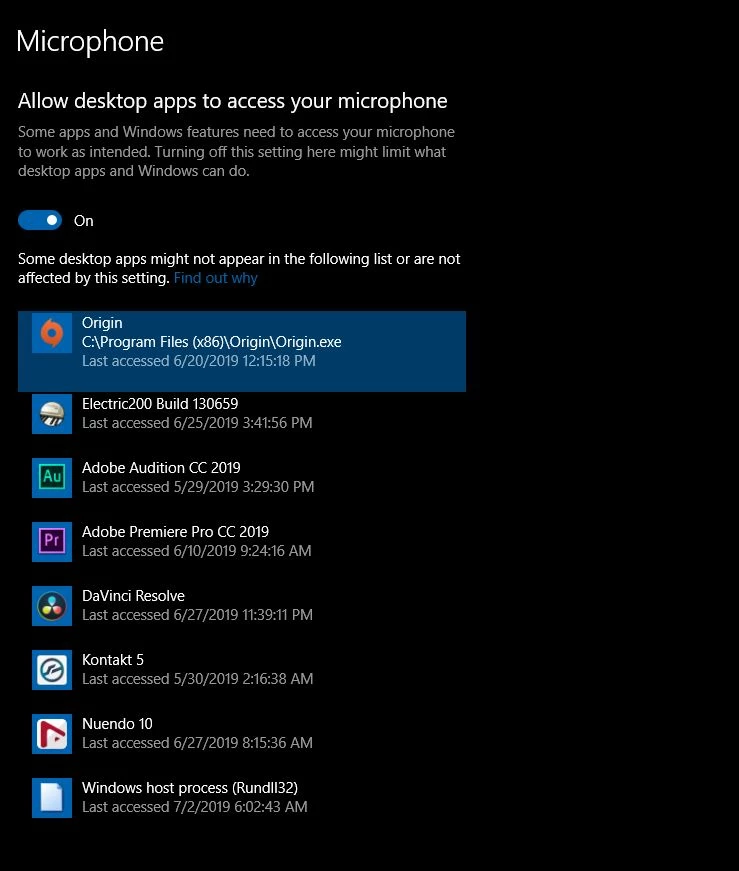Select 'Adobe Audition CC 2019' entry name
Screen dimensions: 739x871
[x=161, y=468]
